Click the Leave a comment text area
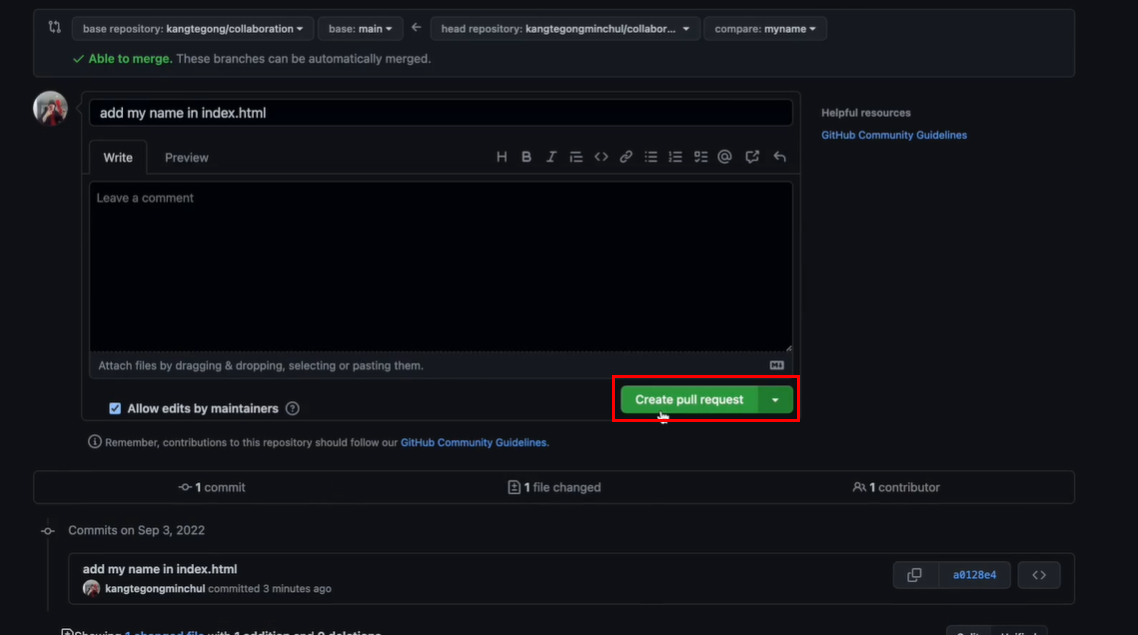 click(x=441, y=266)
